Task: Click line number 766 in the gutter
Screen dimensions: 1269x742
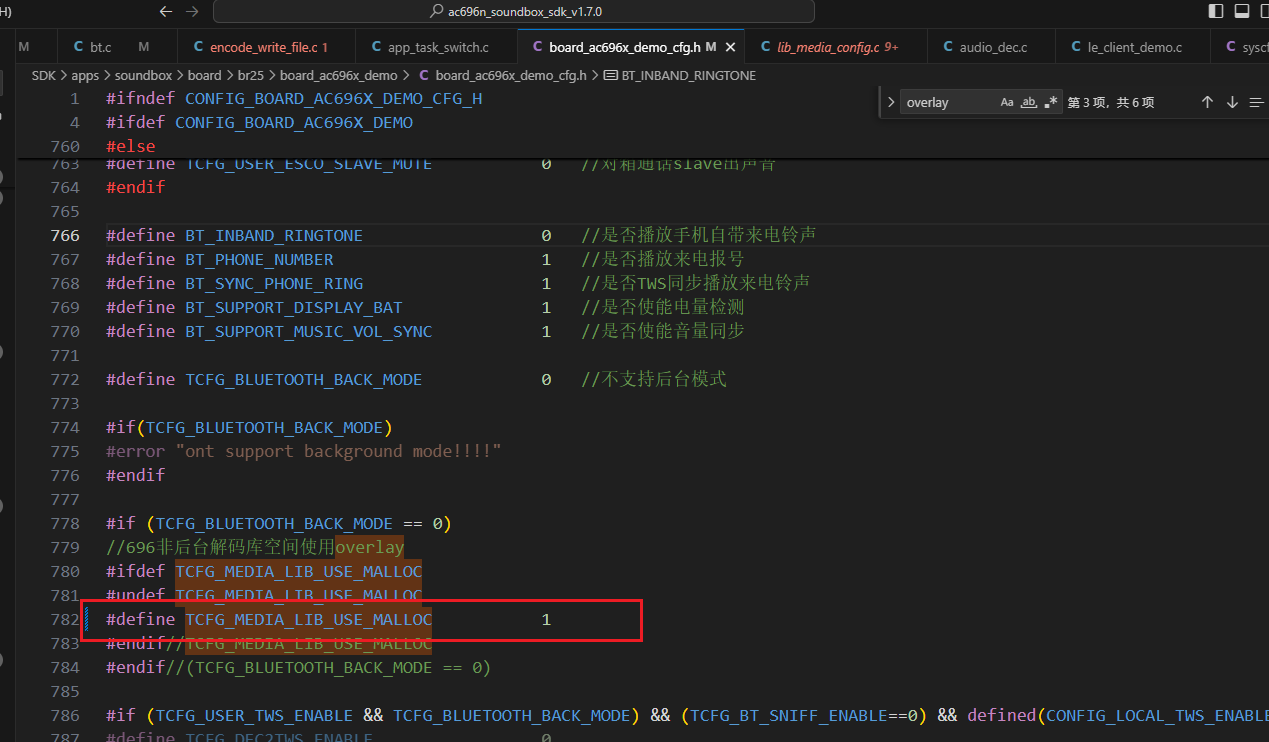Action: pyautogui.click(x=64, y=236)
